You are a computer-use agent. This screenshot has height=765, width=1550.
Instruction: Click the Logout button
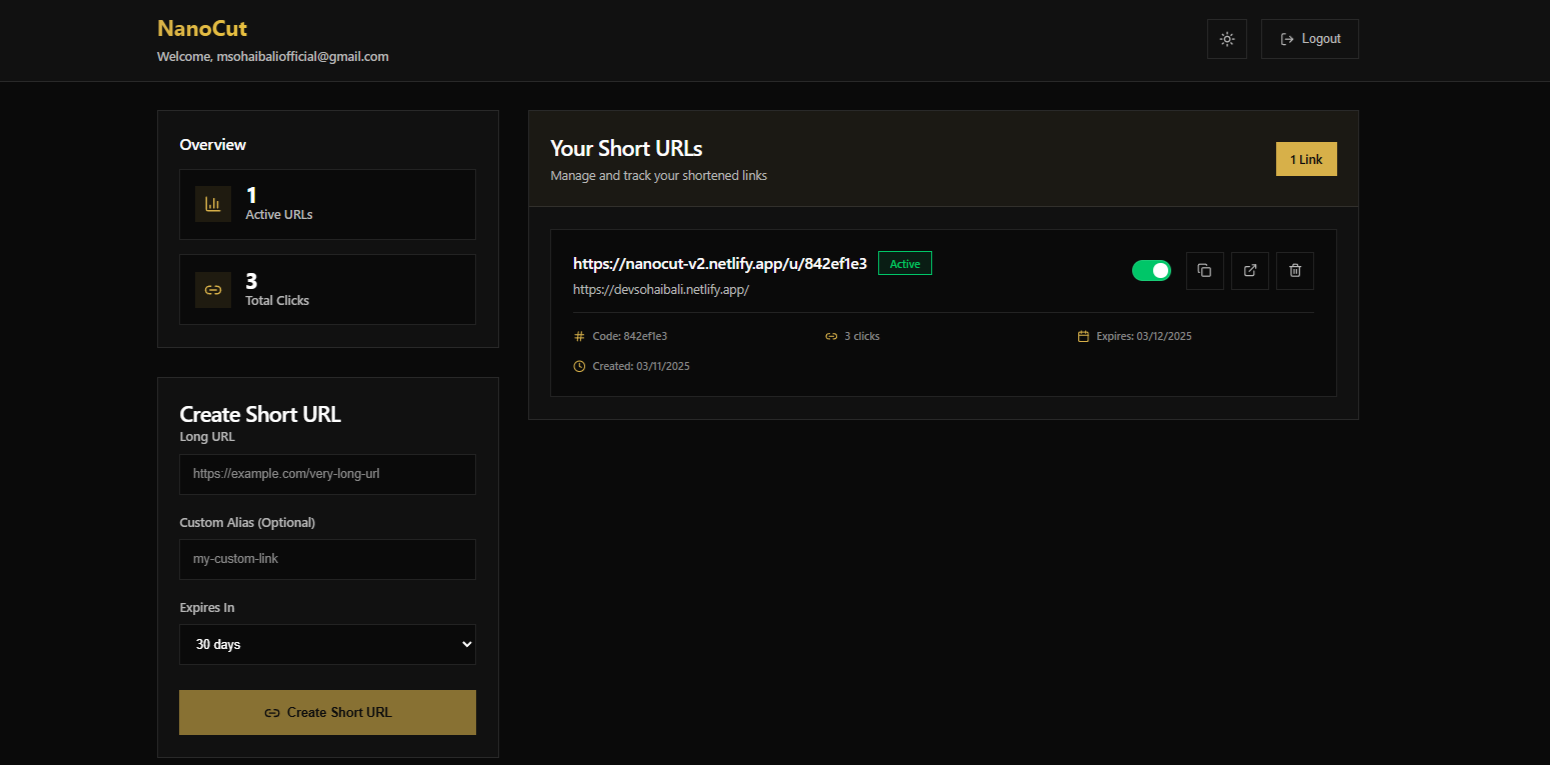click(x=1310, y=39)
